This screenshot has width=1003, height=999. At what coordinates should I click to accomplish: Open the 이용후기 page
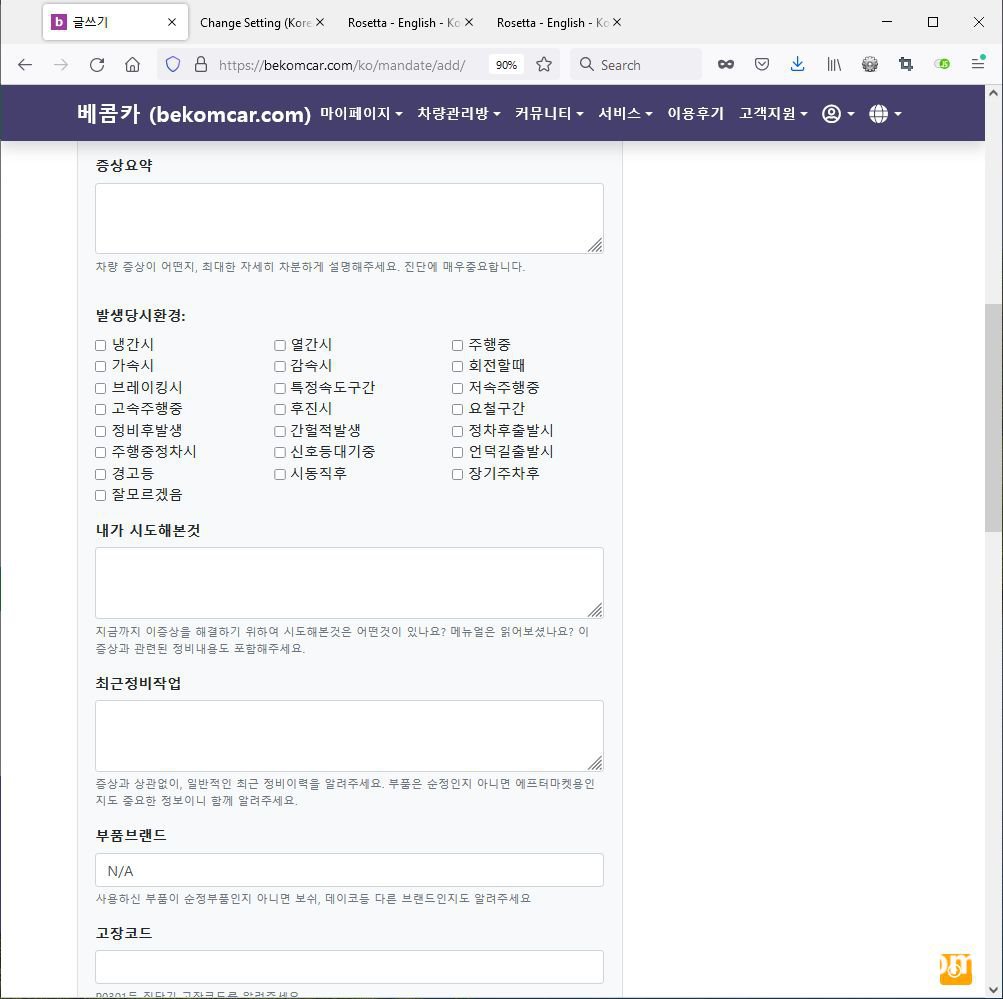click(695, 114)
